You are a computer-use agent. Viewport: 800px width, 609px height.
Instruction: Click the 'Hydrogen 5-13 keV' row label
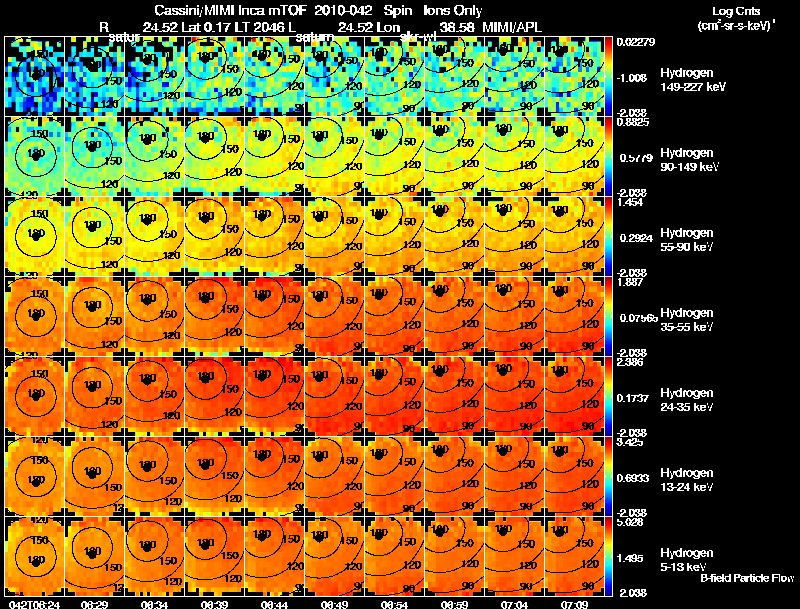click(686, 560)
